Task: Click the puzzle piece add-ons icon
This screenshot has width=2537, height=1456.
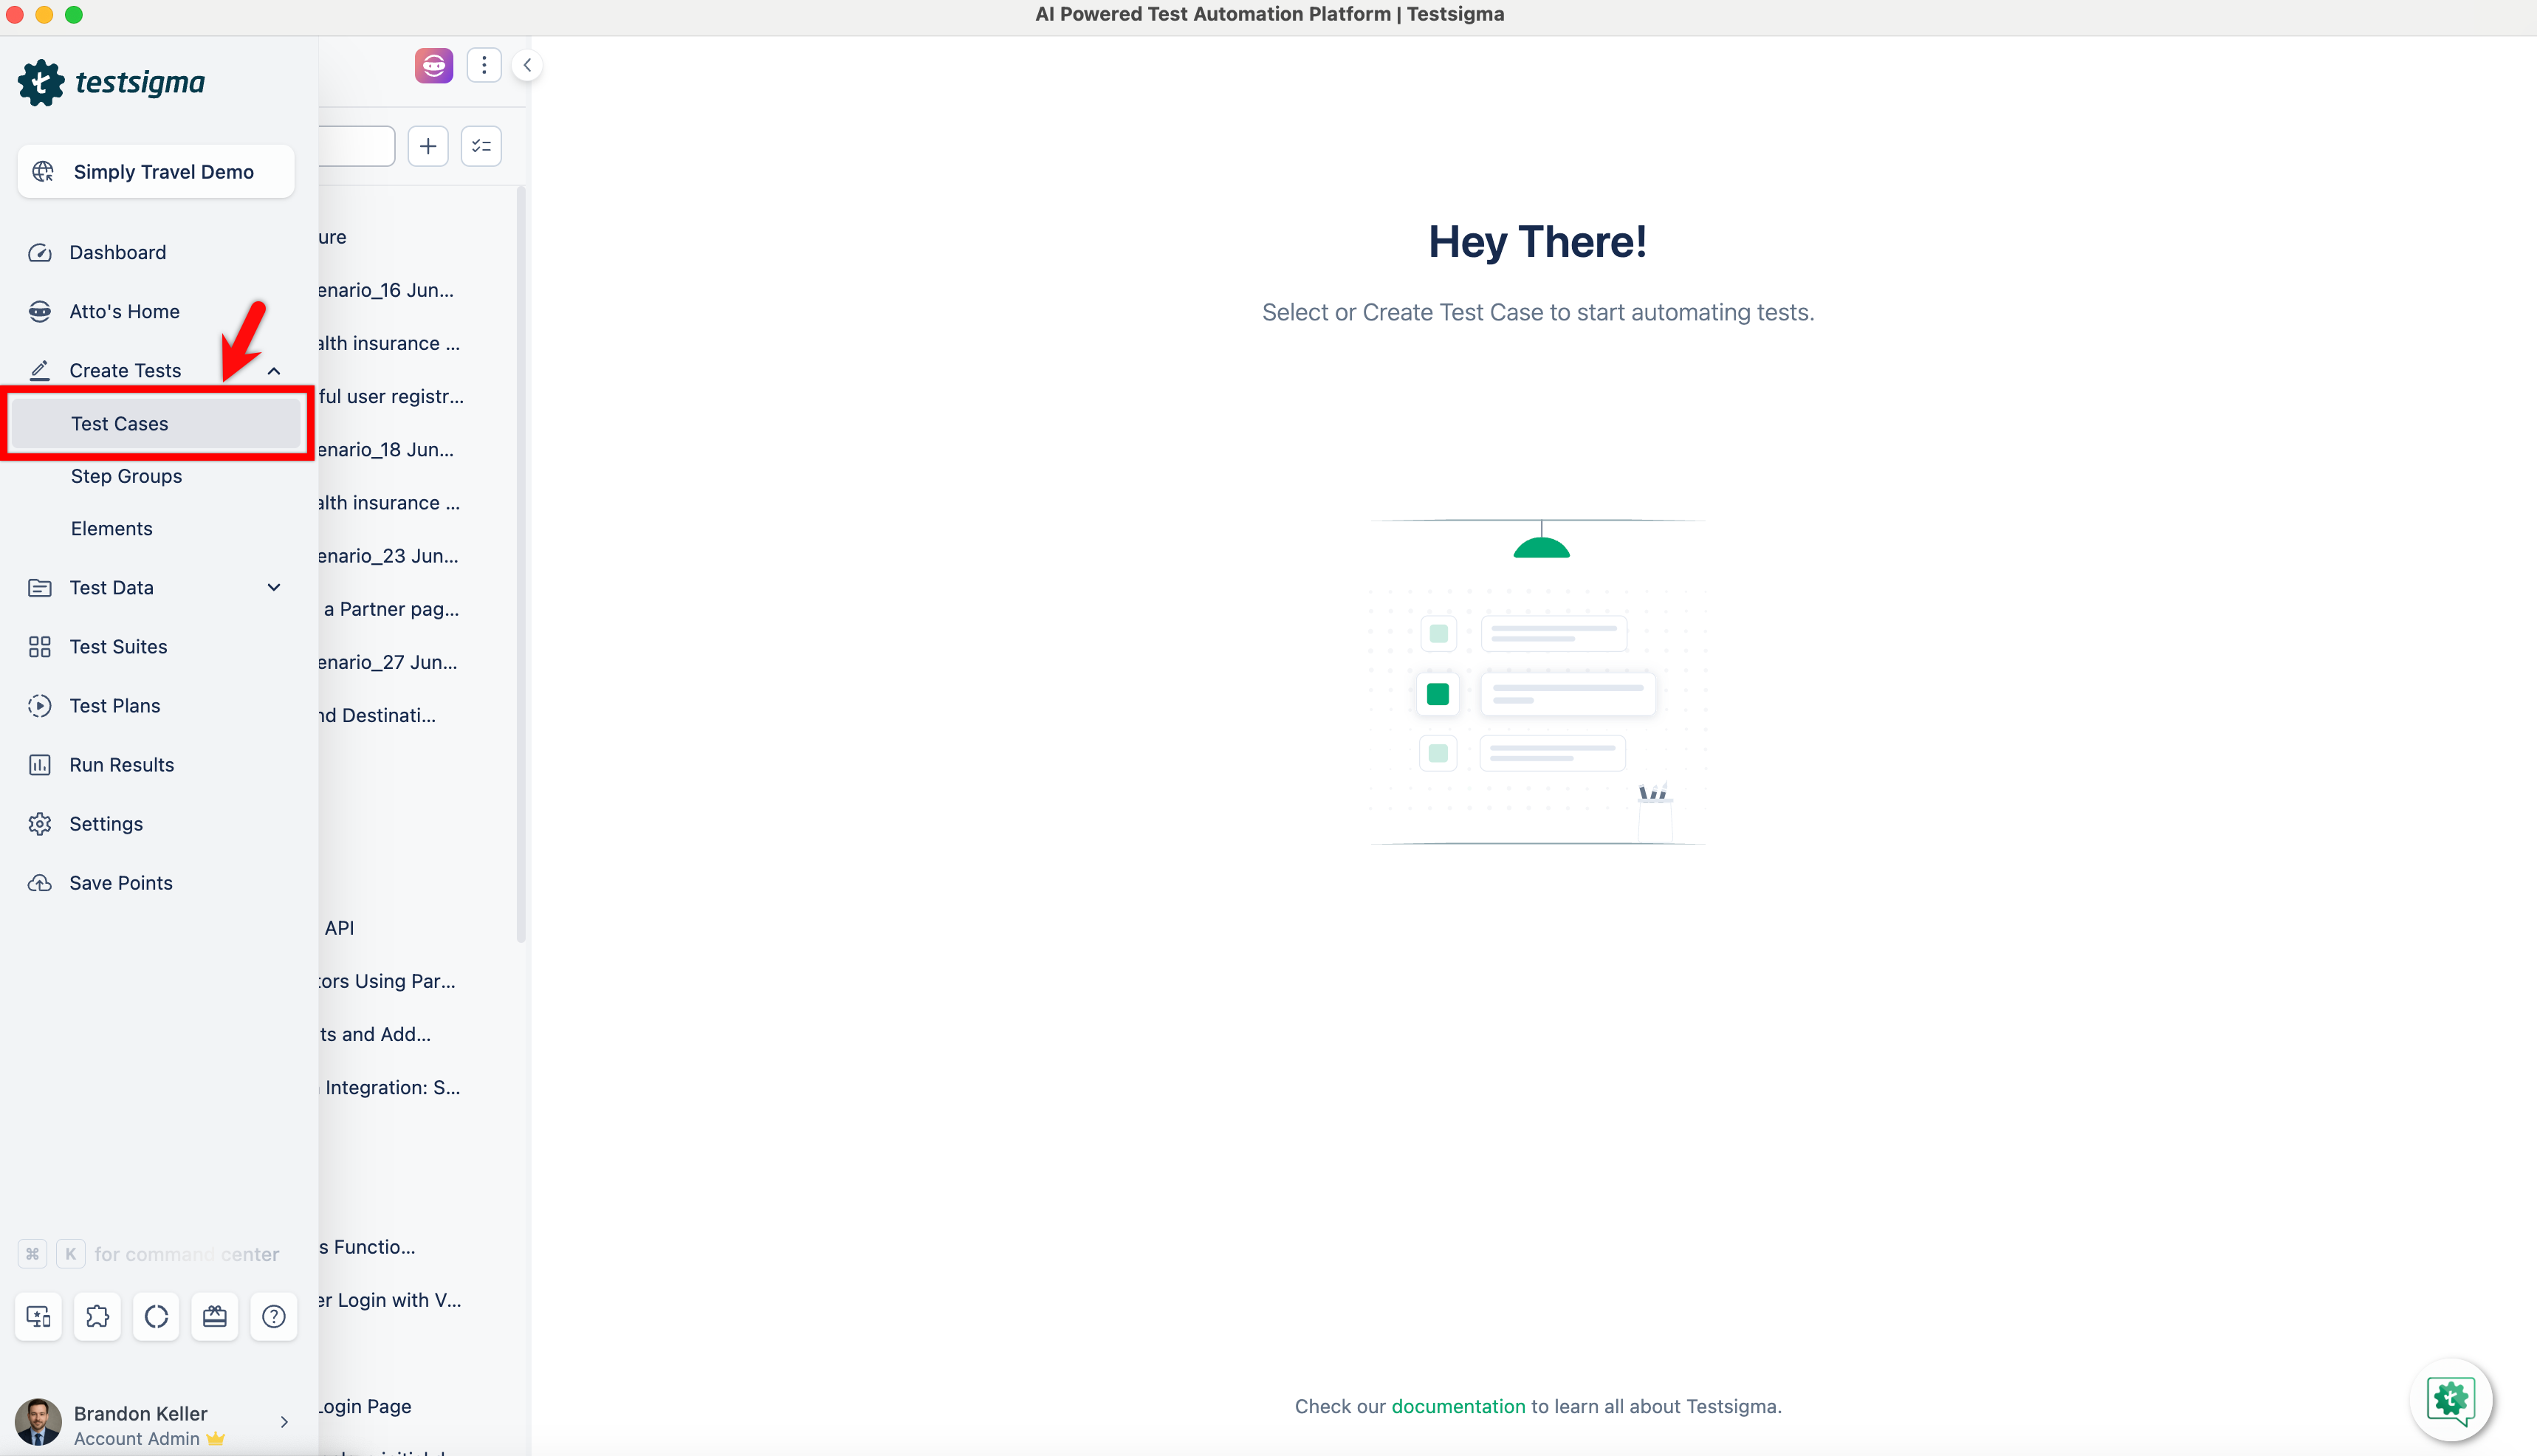Action: pyautogui.click(x=97, y=1316)
